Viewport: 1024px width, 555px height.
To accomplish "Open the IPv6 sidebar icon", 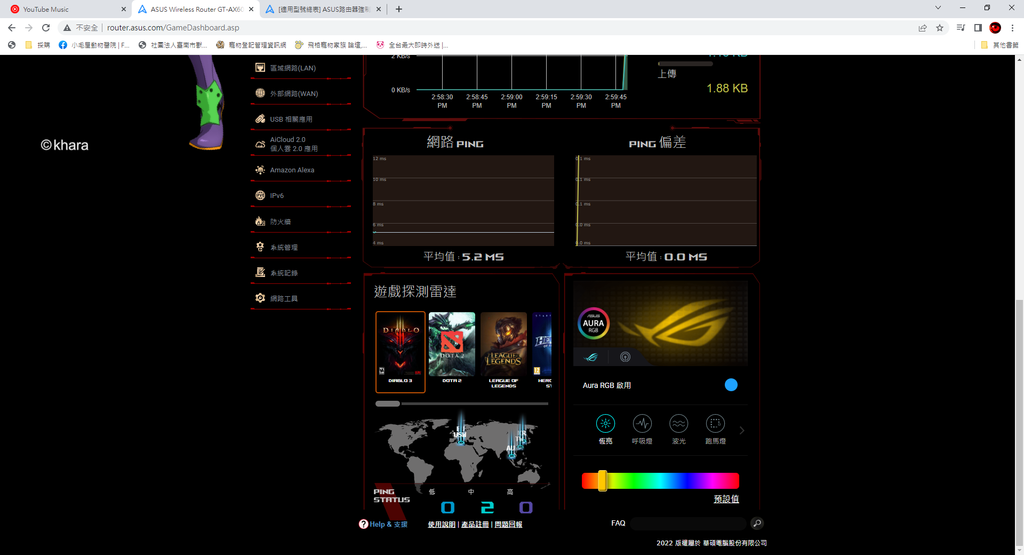I will [x=260, y=195].
